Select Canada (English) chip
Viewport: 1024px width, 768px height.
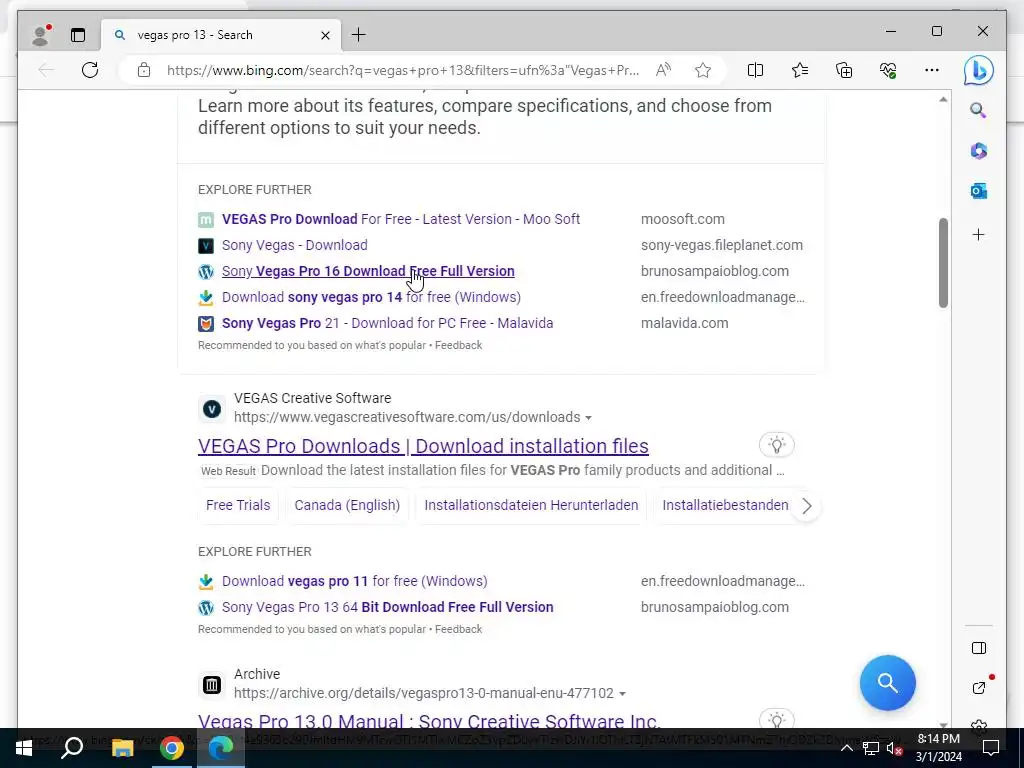(x=347, y=505)
